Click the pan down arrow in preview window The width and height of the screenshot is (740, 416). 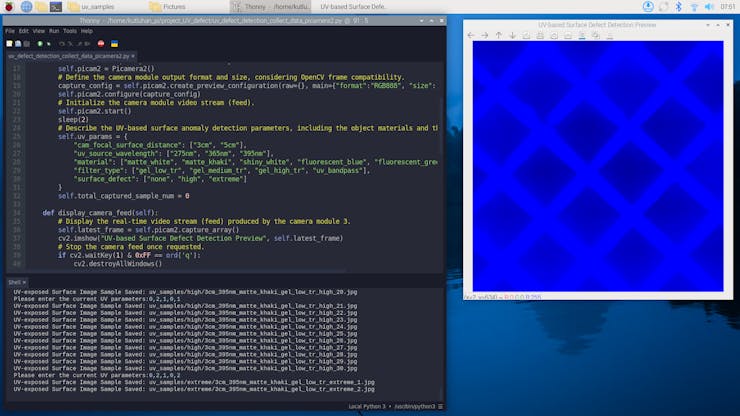click(x=513, y=35)
